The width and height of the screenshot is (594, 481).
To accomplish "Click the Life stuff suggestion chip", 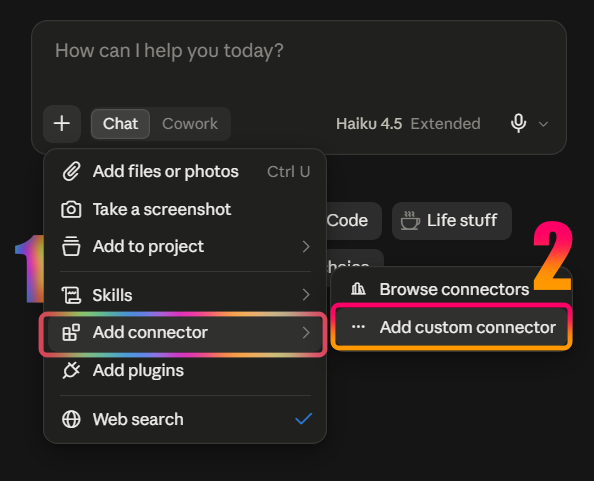I will pyautogui.click(x=452, y=220).
